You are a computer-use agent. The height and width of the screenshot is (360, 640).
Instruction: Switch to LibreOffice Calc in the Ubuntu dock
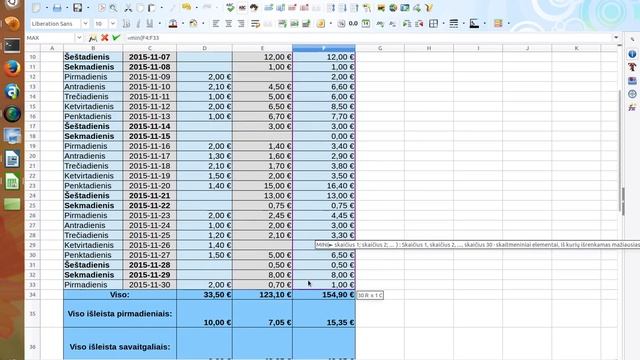(x=12, y=181)
